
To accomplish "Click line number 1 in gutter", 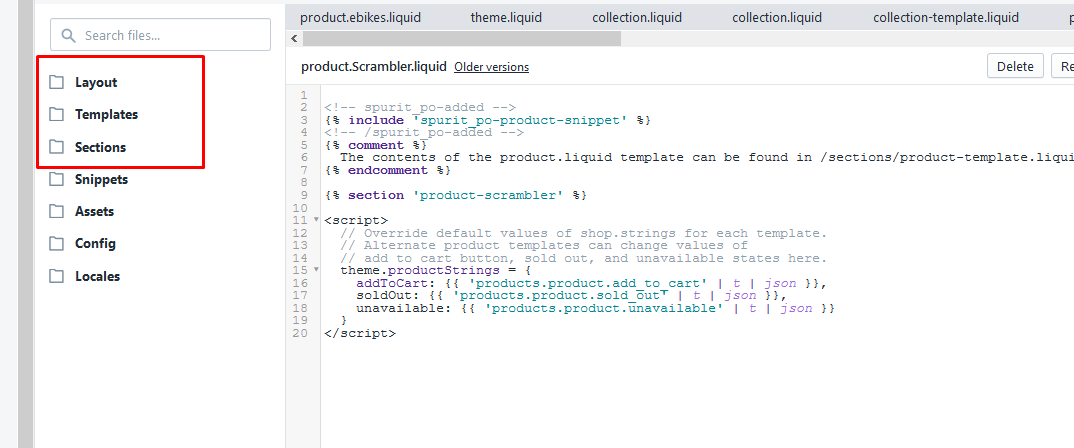I will 303,95.
